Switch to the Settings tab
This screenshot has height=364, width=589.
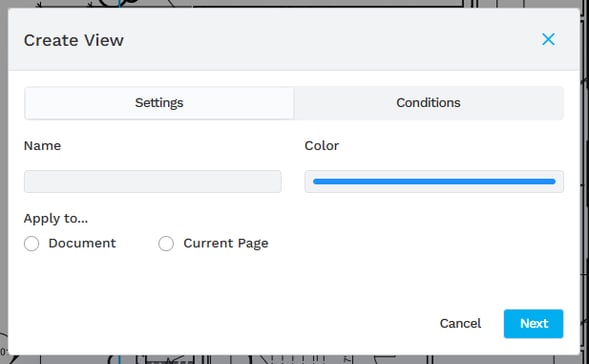coord(159,103)
